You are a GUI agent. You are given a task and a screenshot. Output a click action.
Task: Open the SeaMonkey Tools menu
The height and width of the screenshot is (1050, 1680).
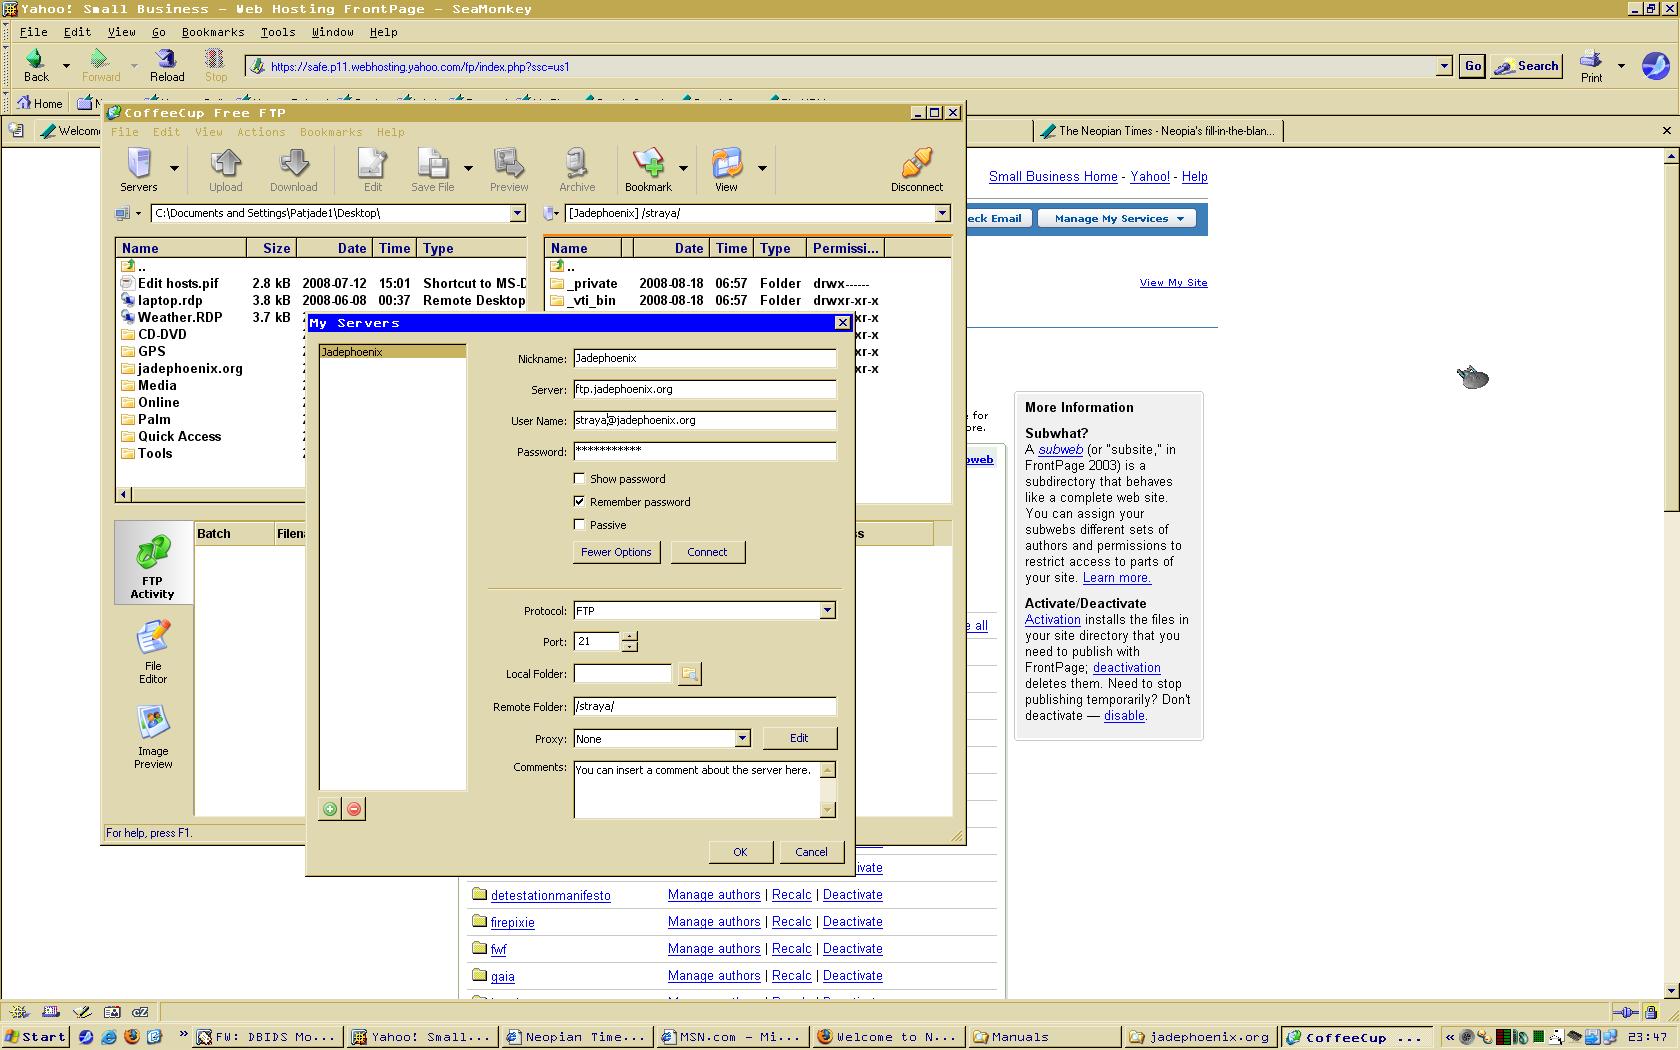coord(278,32)
